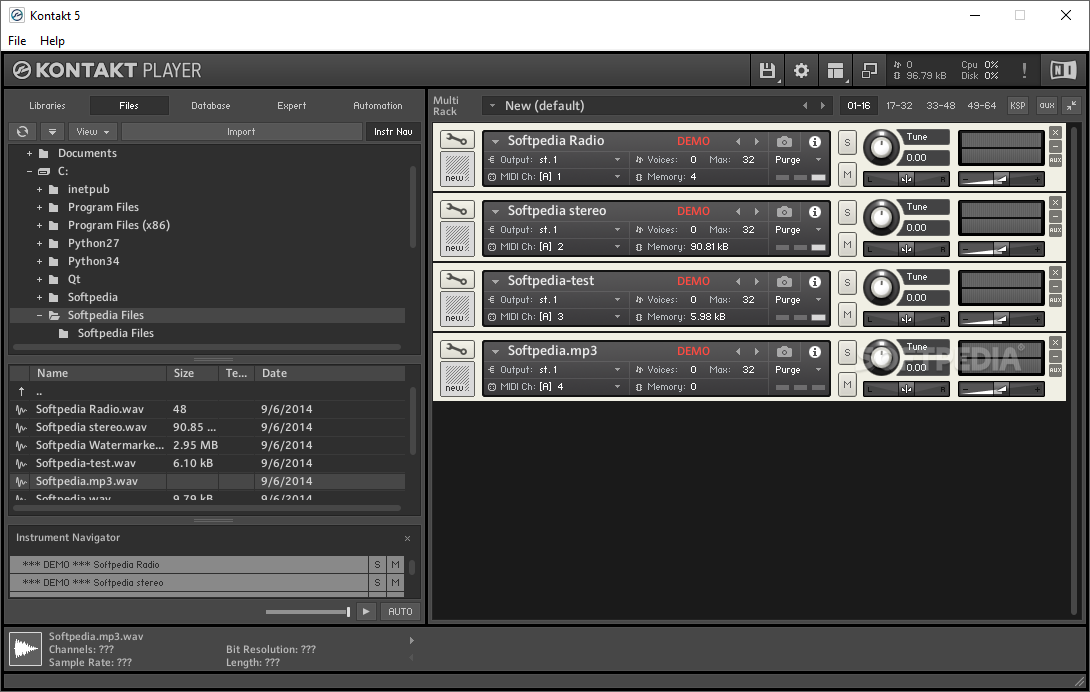Image resolution: width=1090 pixels, height=692 pixels.
Task: Click the new instrument icon on Softpedia stereo
Action: (457, 239)
